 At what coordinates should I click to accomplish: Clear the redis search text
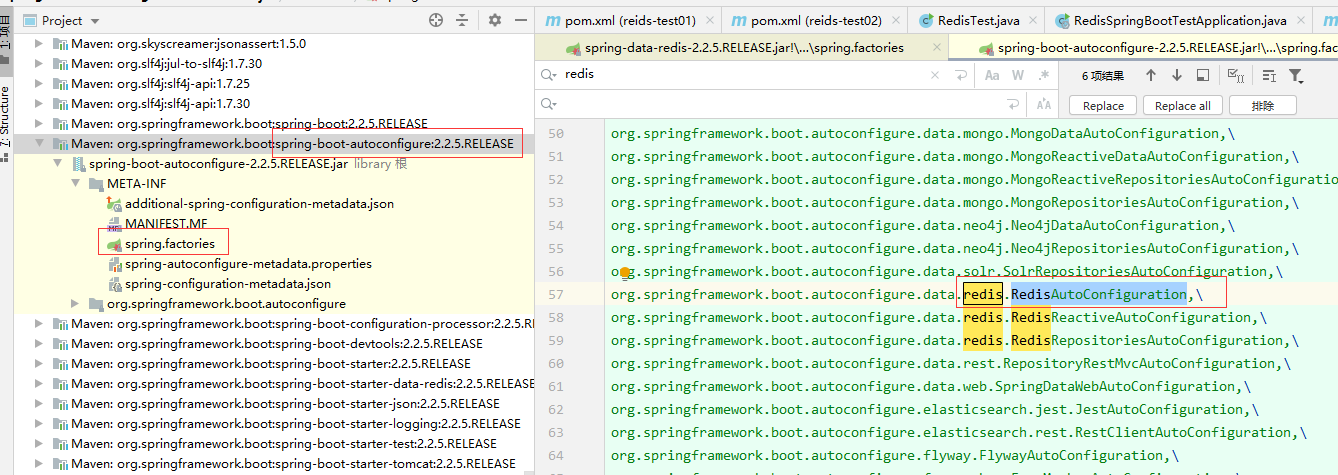[x=935, y=75]
